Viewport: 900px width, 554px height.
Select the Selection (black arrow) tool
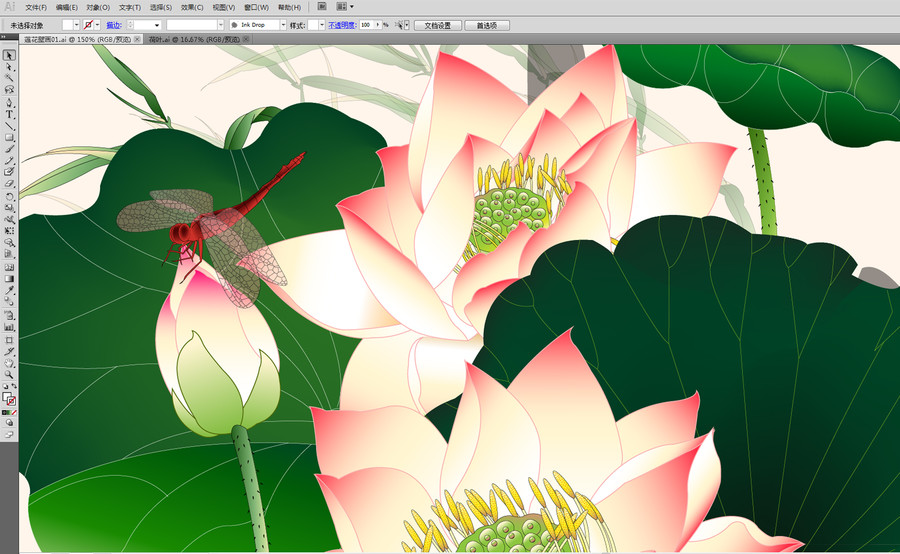(x=9, y=56)
